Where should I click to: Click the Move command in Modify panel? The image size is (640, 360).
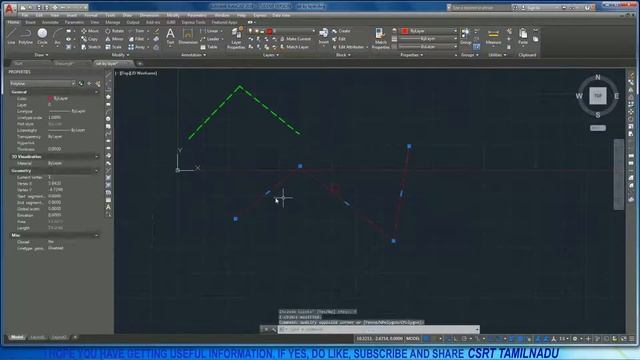(x=90, y=31)
